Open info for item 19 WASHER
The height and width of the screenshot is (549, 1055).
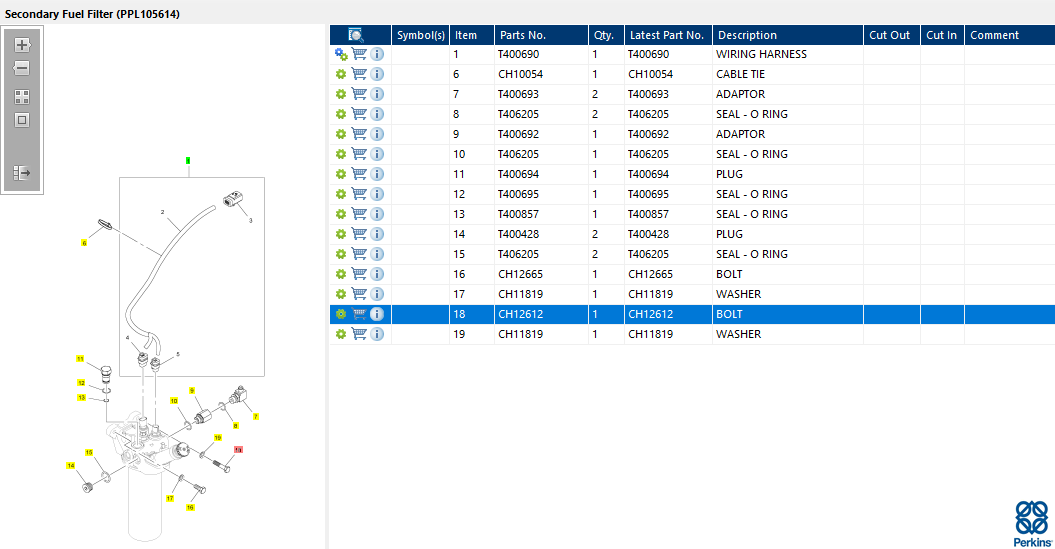pos(377,334)
